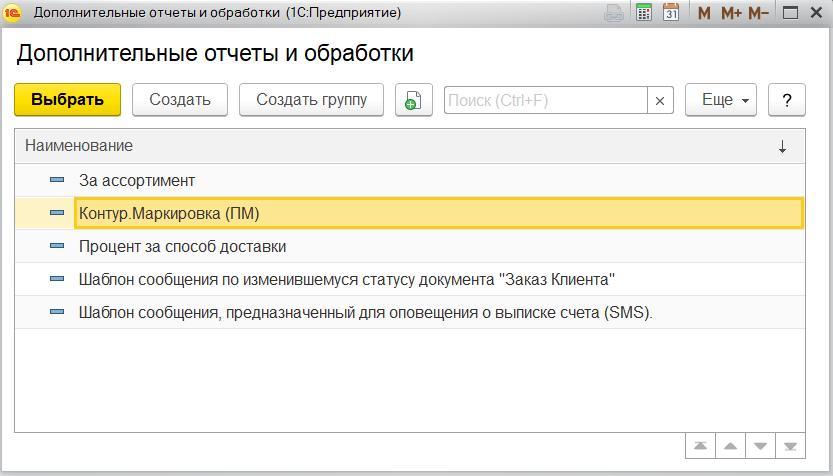The height and width of the screenshot is (476, 833).
Task: Clear the search field with the X
Action: (x=660, y=100)
